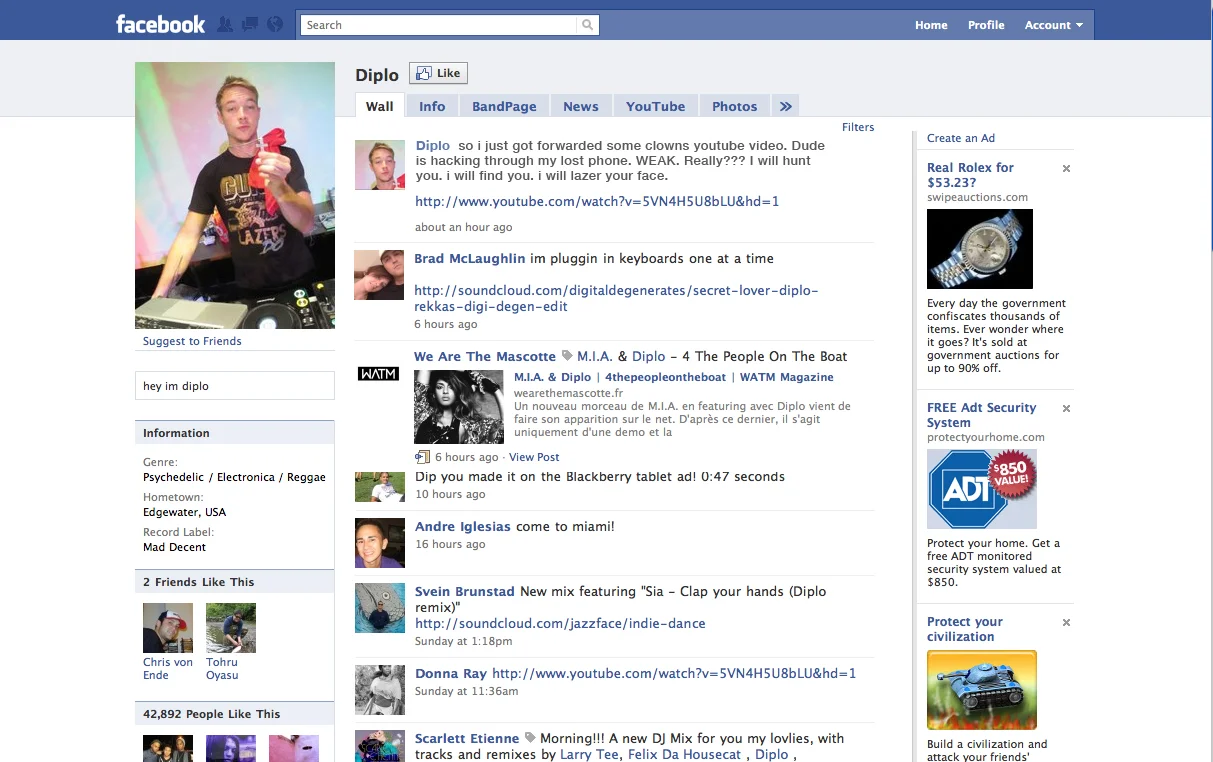The width and height of the screenshot is (1213, 762).
Task: Click the tag icon after We Are The Mascotte
Action: 567,356
